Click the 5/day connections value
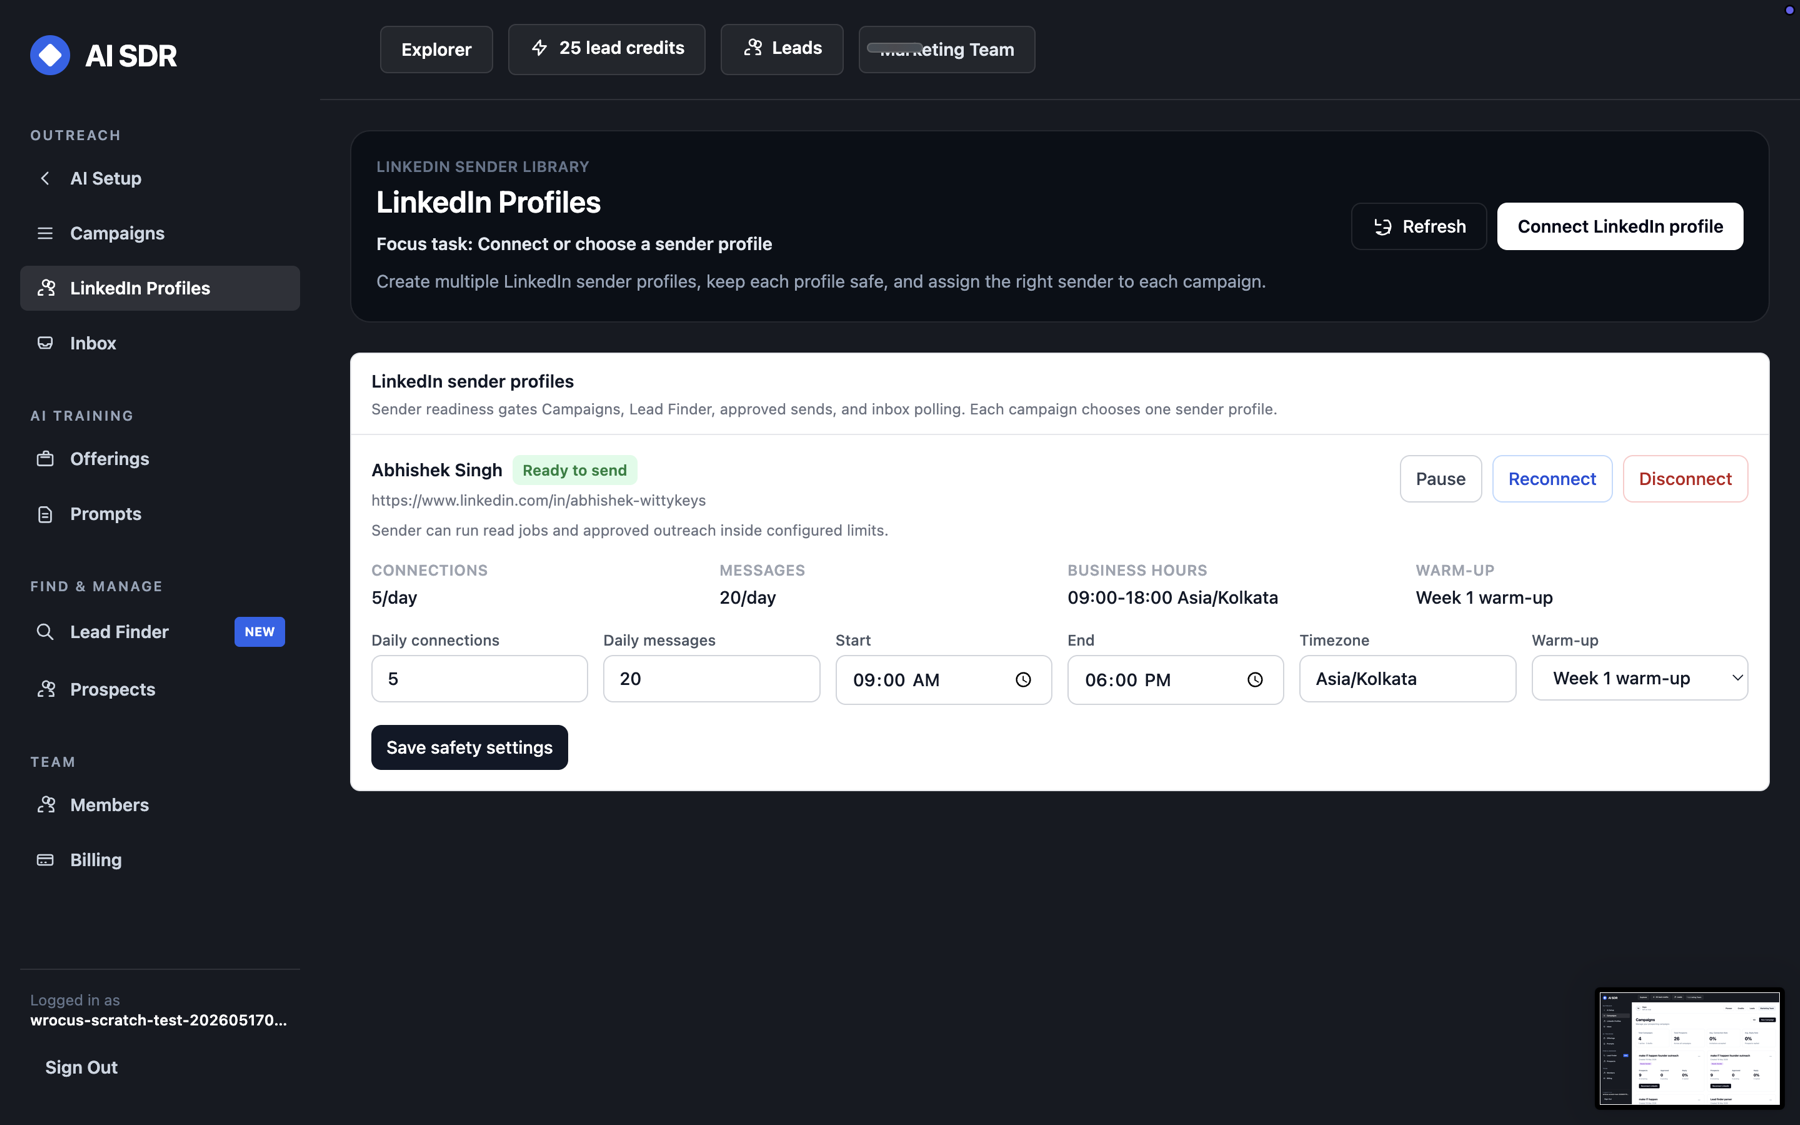1800x1125 pixels. click(x=394, y=598)
